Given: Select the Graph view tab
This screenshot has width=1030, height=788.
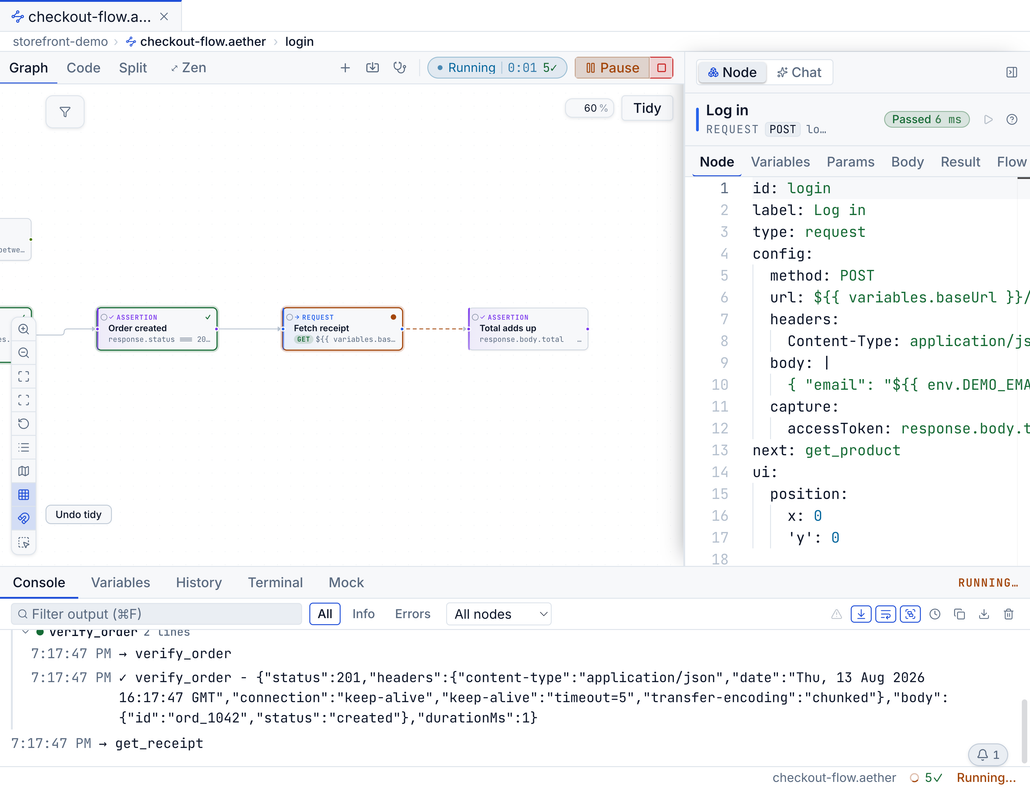Looking at the screenshot, I should pos(28,68).
